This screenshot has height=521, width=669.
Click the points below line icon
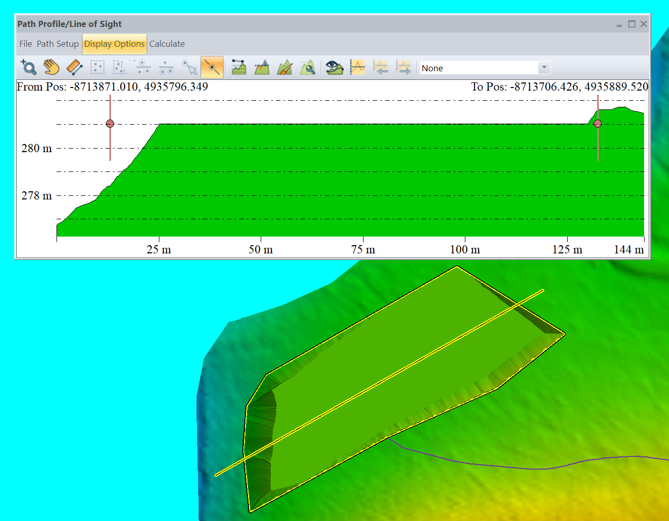point(166,67)
